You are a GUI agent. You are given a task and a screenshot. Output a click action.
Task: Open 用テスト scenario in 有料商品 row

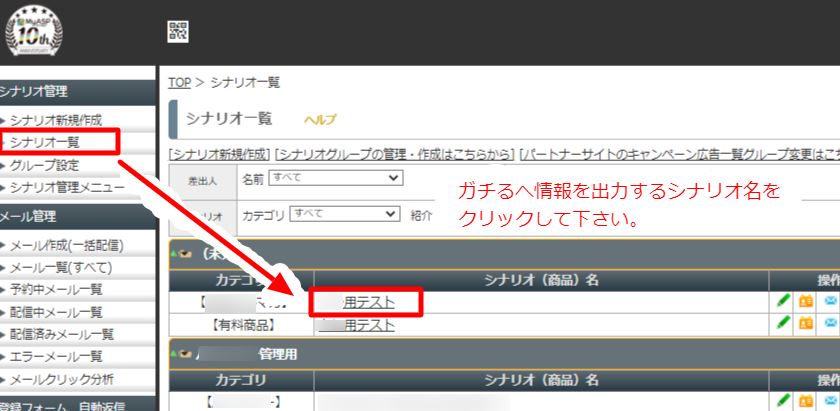coord(368,324)
